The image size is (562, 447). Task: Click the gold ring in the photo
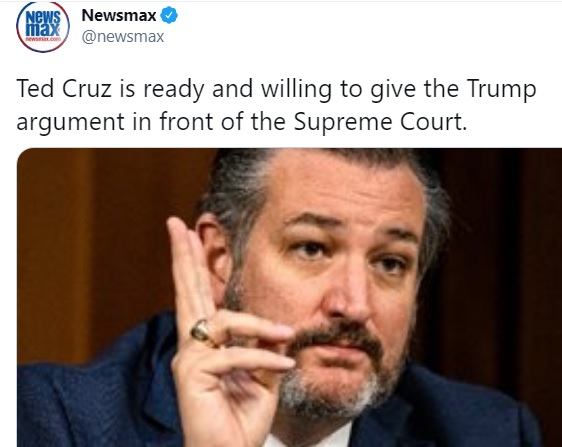(x=201, y=331)
